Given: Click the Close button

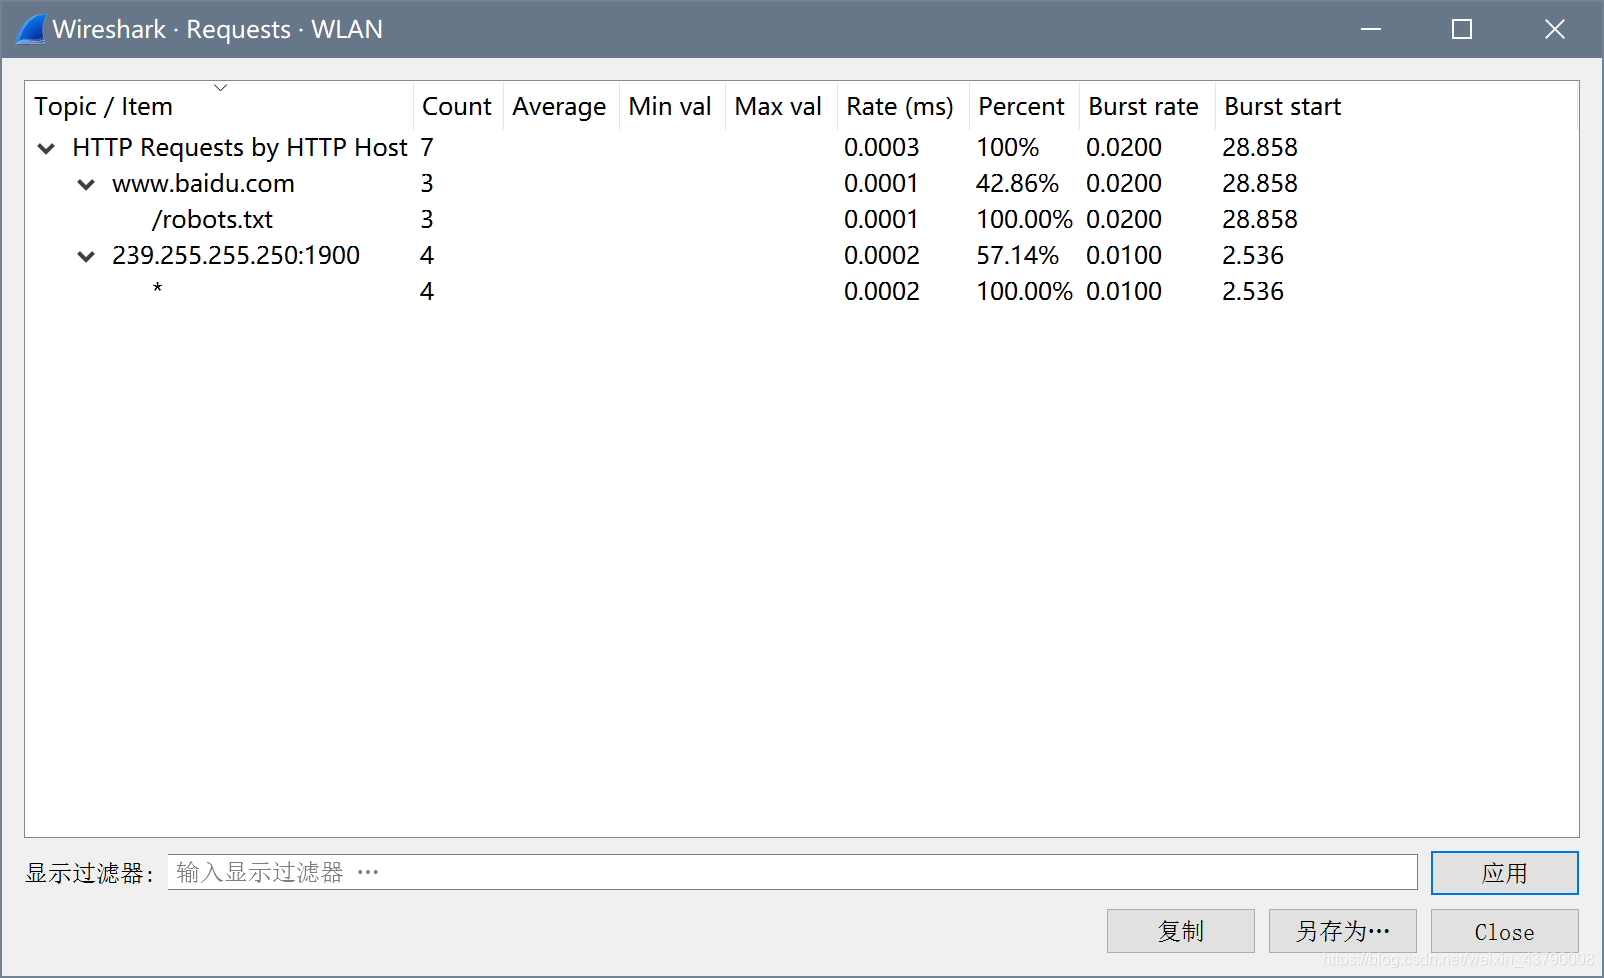Looking at the screenshot, I should pyautogui.click(x=1504, y=931).
